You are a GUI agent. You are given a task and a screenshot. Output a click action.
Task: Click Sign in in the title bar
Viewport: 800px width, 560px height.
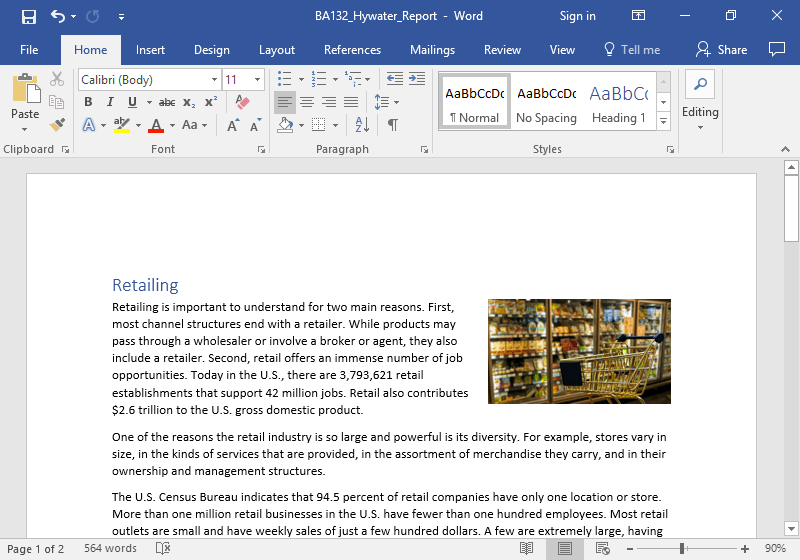click(x=577, y=16)
